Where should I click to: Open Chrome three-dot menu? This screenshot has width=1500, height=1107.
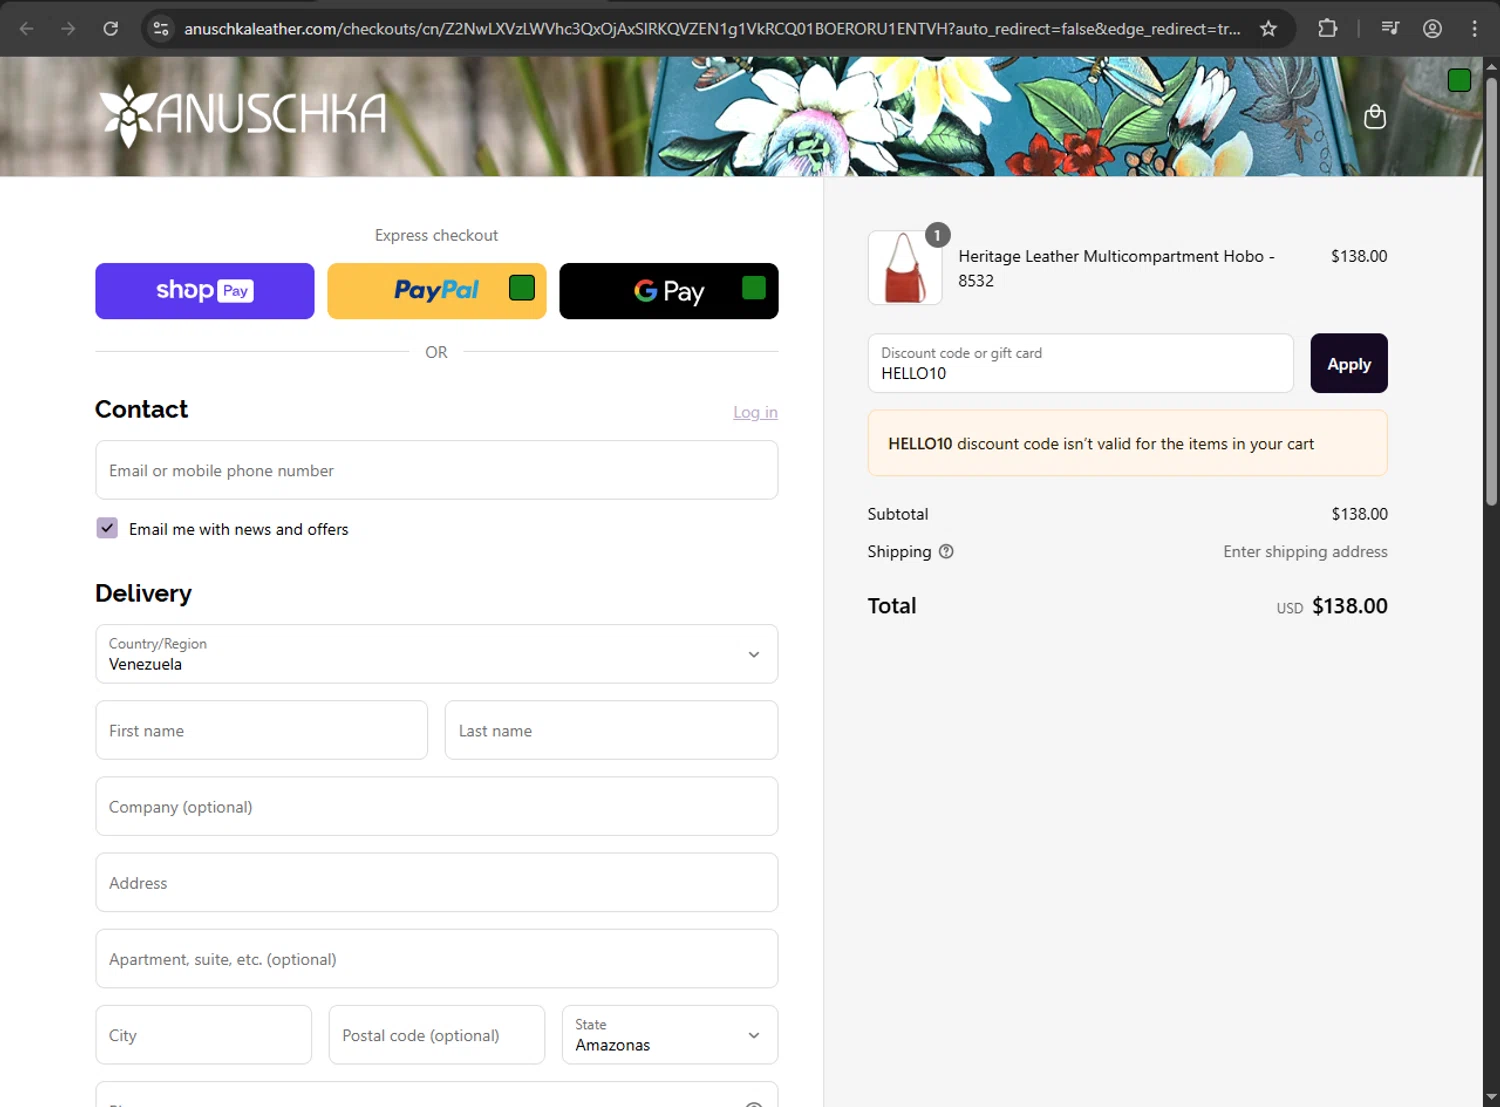point(1474,28)
